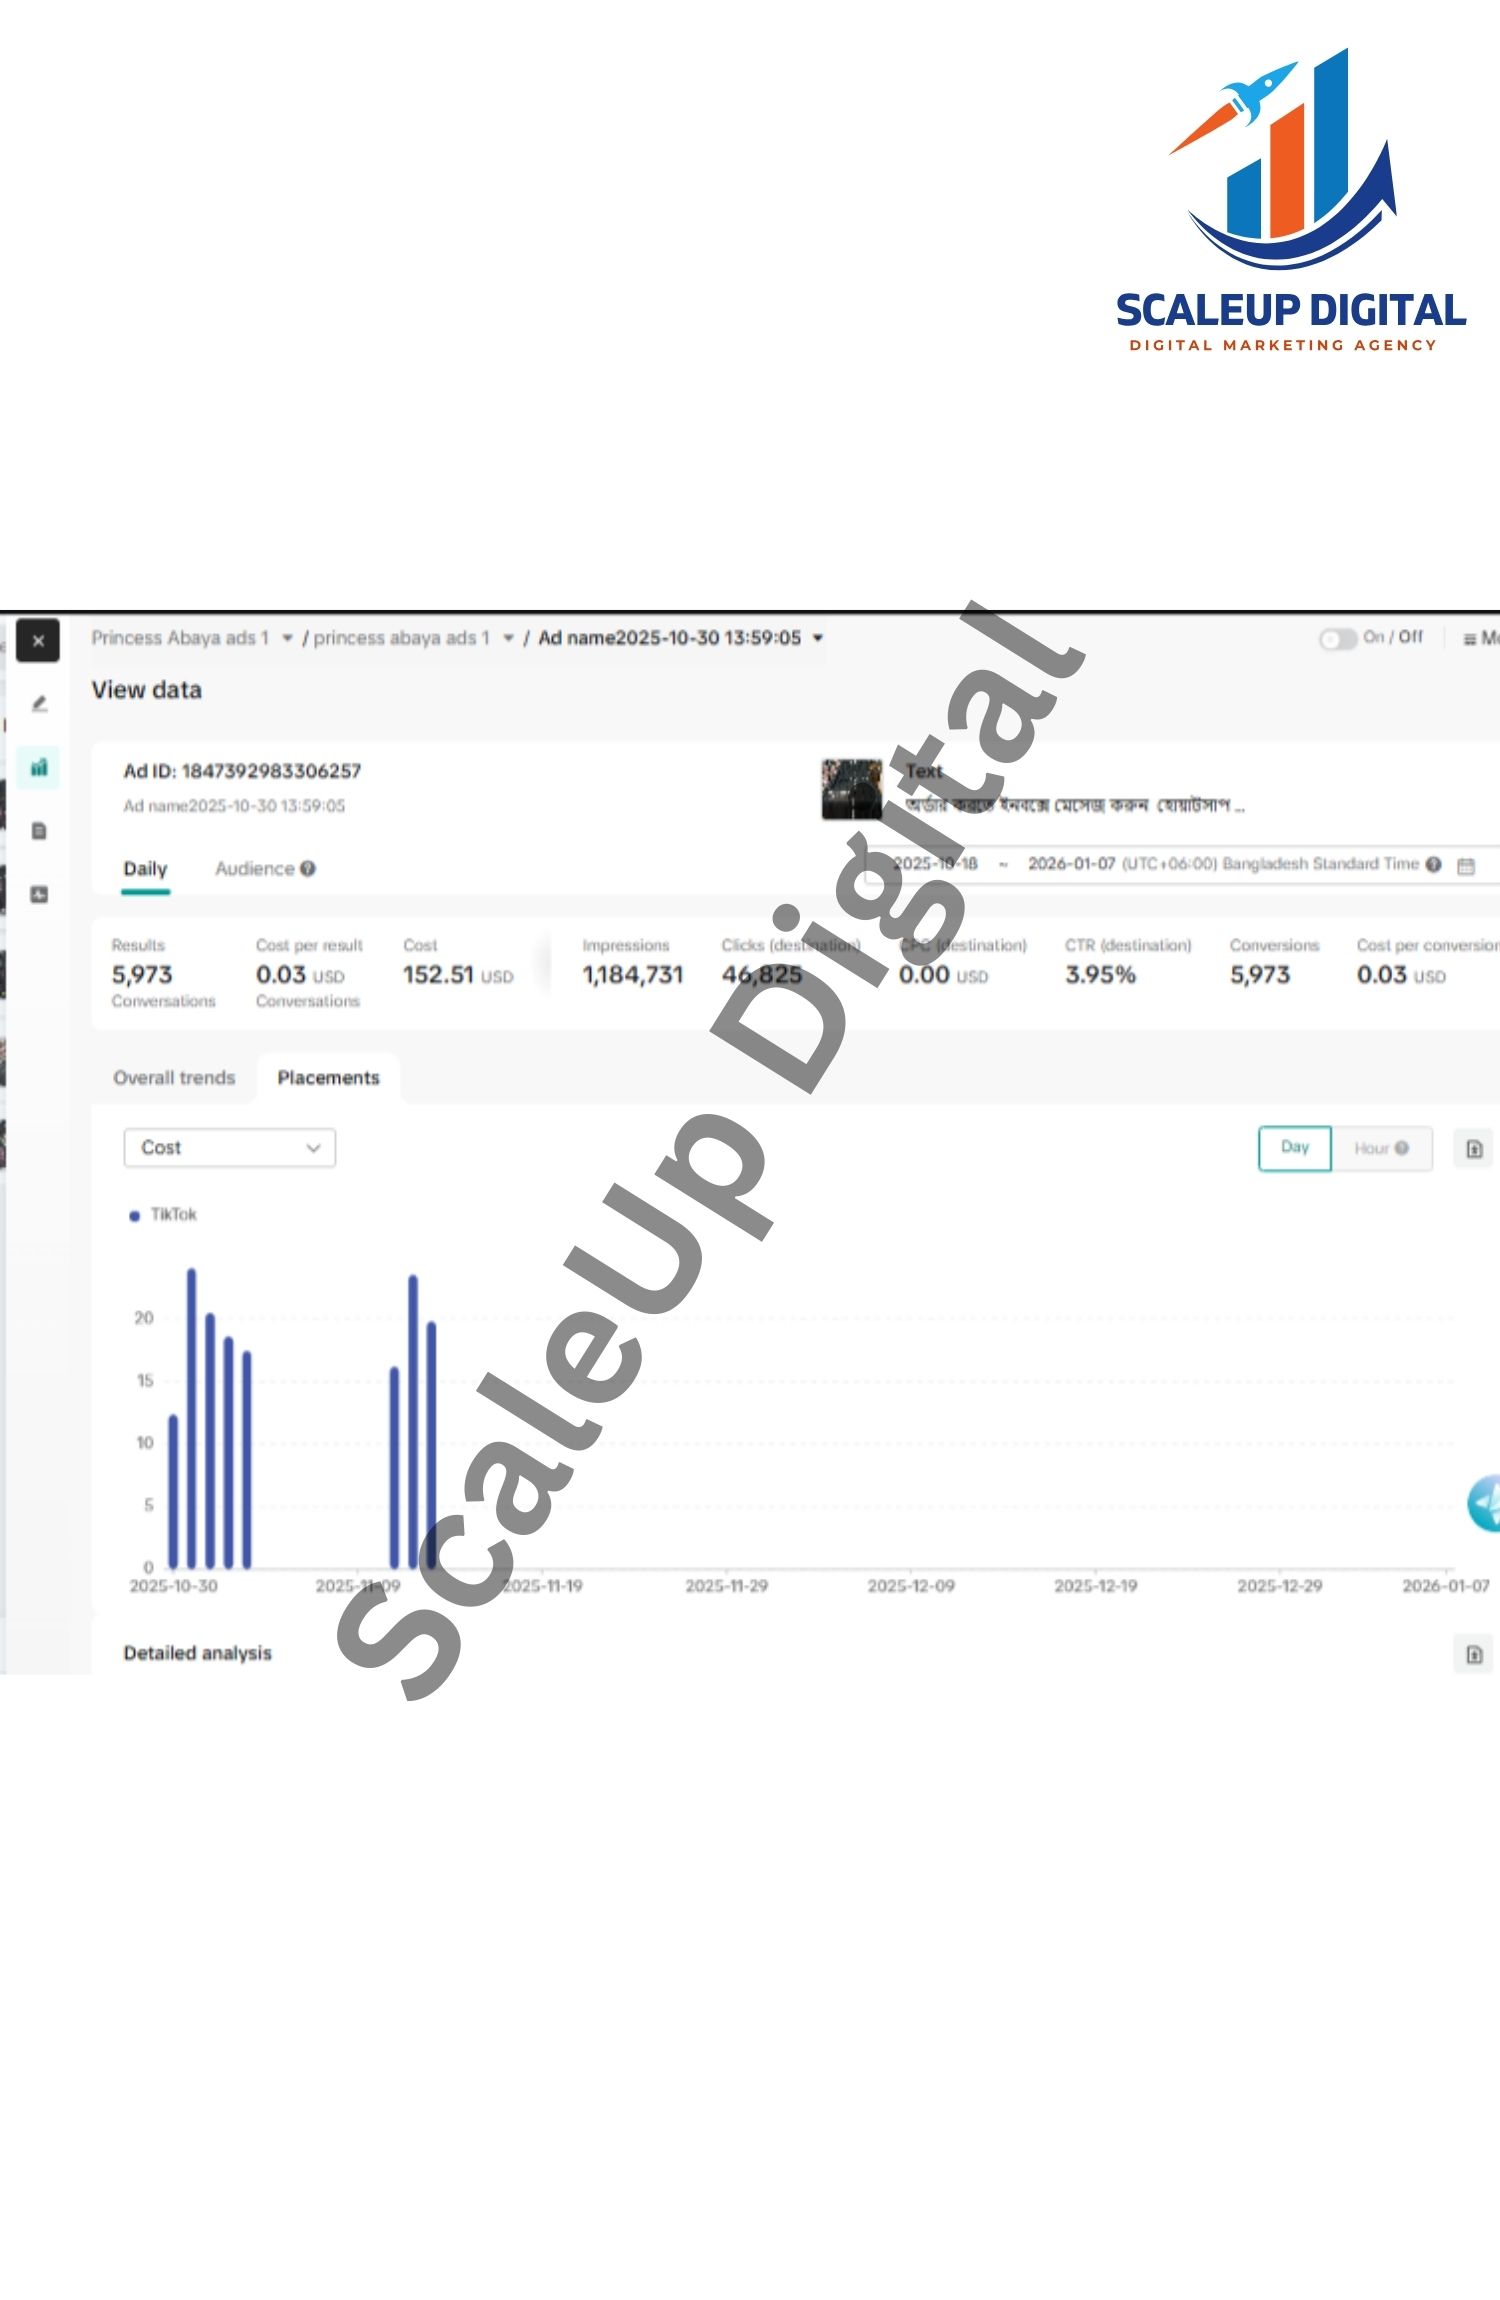Click the document icon in left sidebar
Screen dimensions: 1500x2300
39,831
